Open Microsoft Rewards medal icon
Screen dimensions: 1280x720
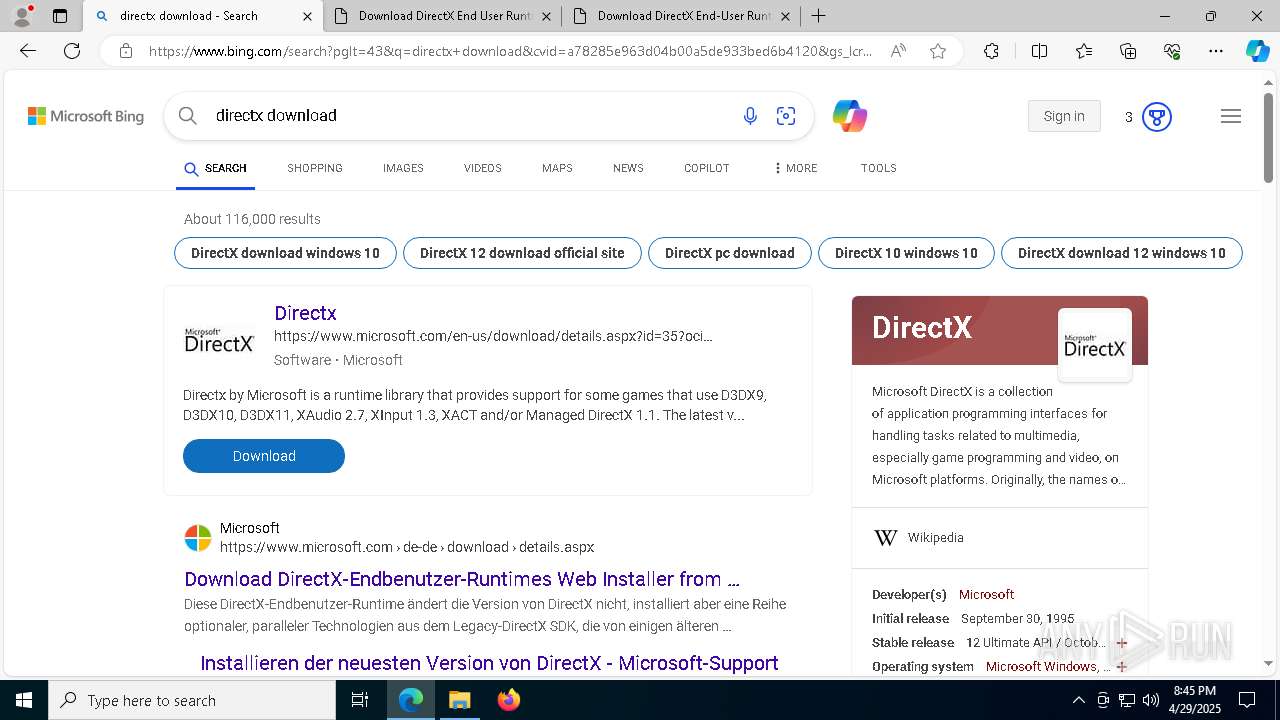[x=1157, y=117]
